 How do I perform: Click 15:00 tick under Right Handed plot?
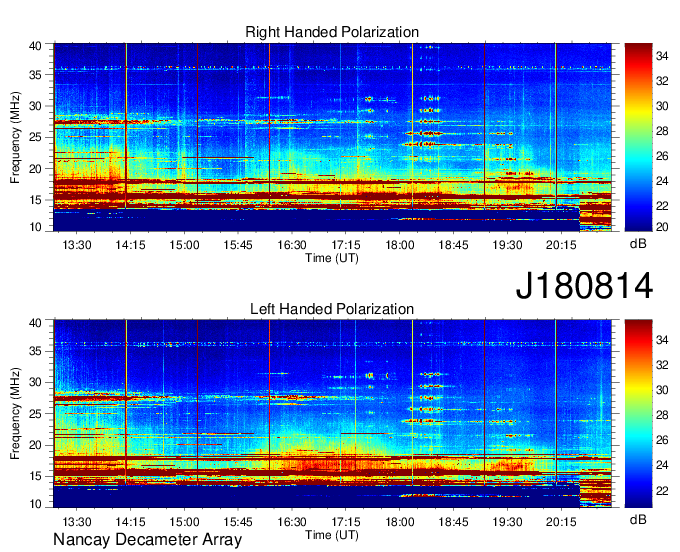click(184, 245)
